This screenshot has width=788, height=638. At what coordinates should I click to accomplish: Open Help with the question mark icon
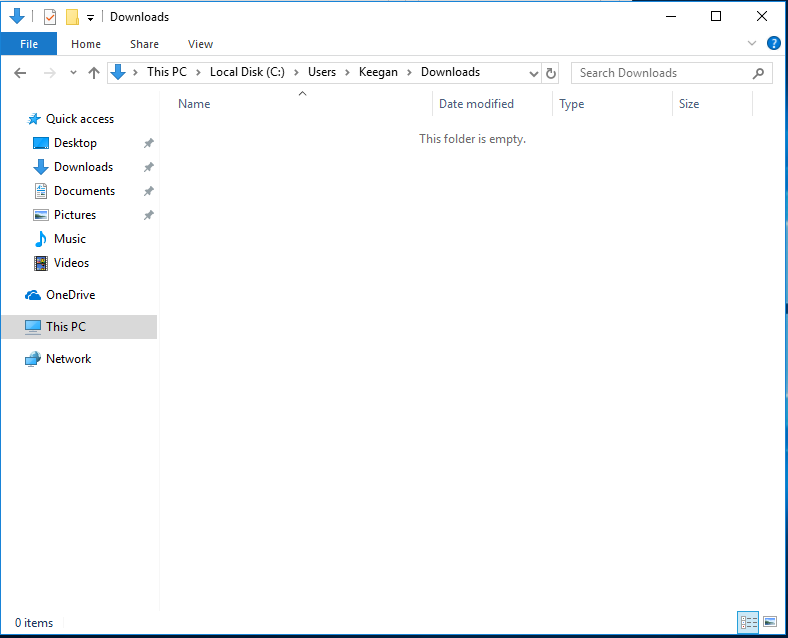(x=774, y=43)
